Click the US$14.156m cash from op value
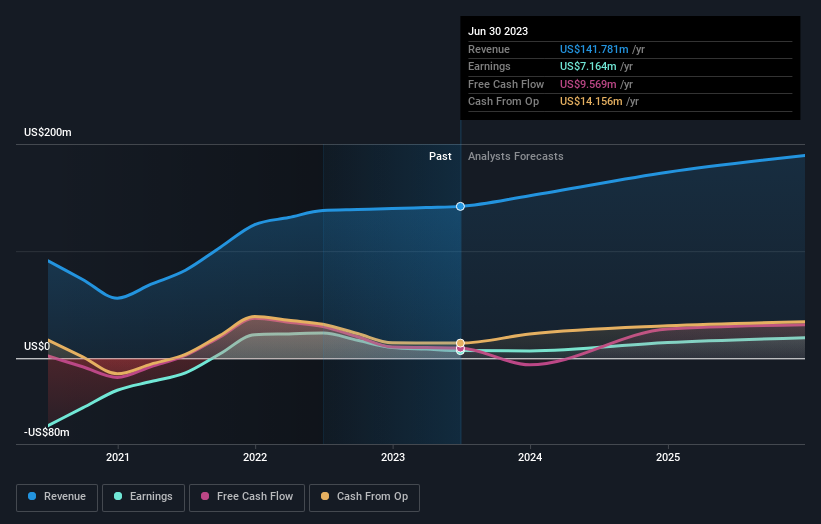 tap(591, 102)
